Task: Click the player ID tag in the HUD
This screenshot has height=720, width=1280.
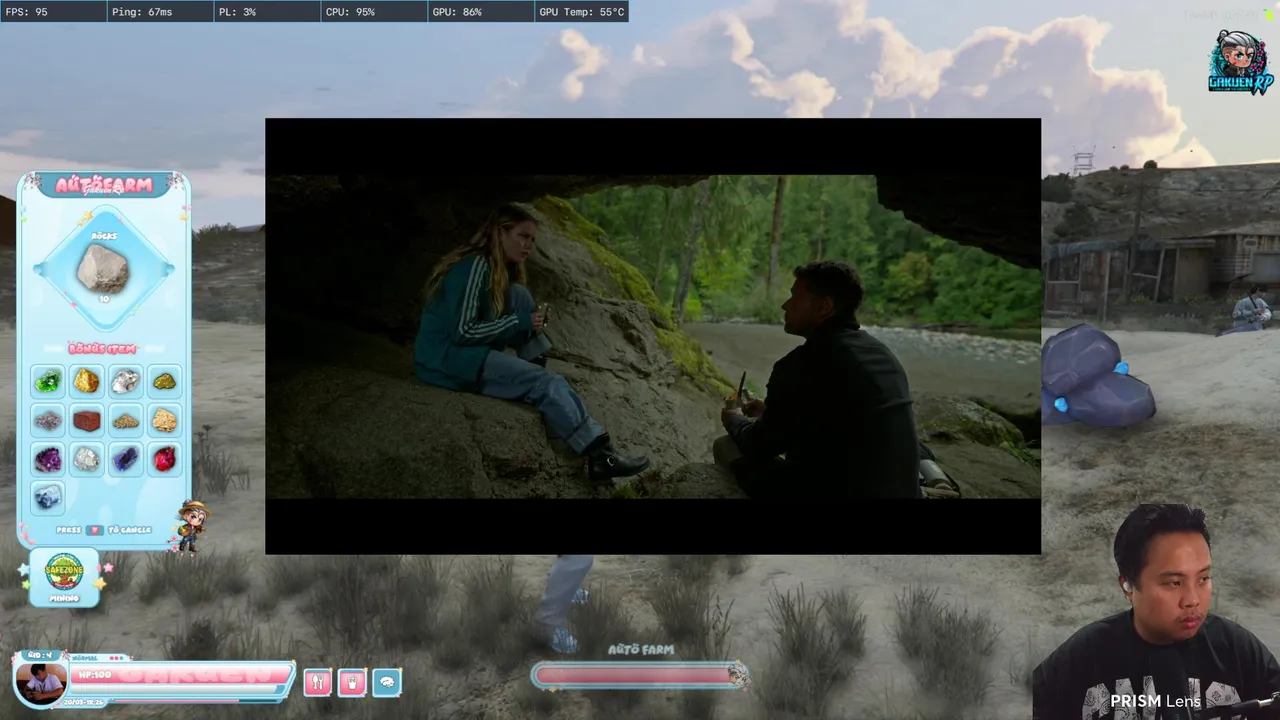Action: tap(38, 655)
